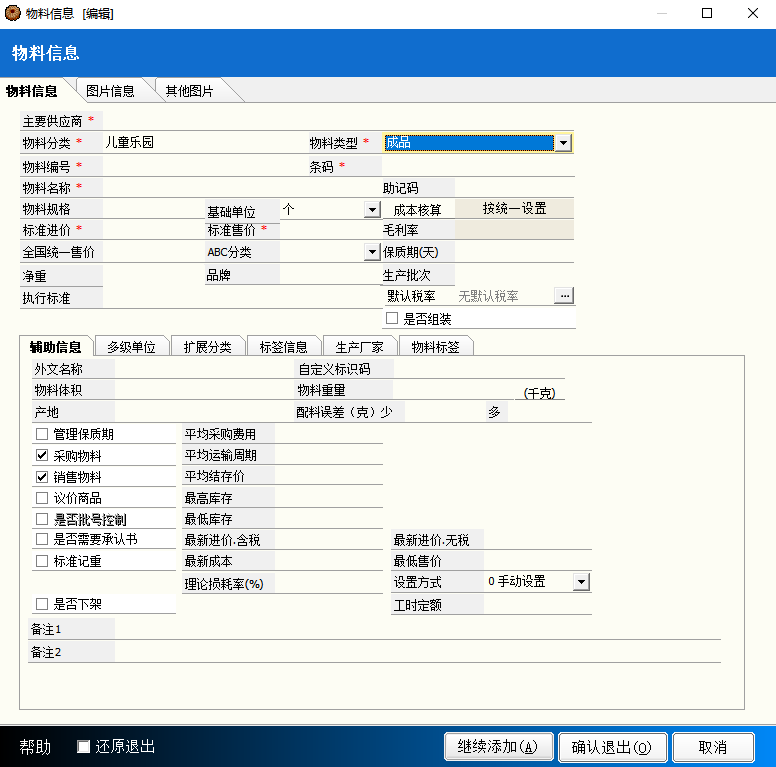Uncheck 销售物料 checkbox
The width and height of the screenshot is (776, 767).
(x=42, y=477)
